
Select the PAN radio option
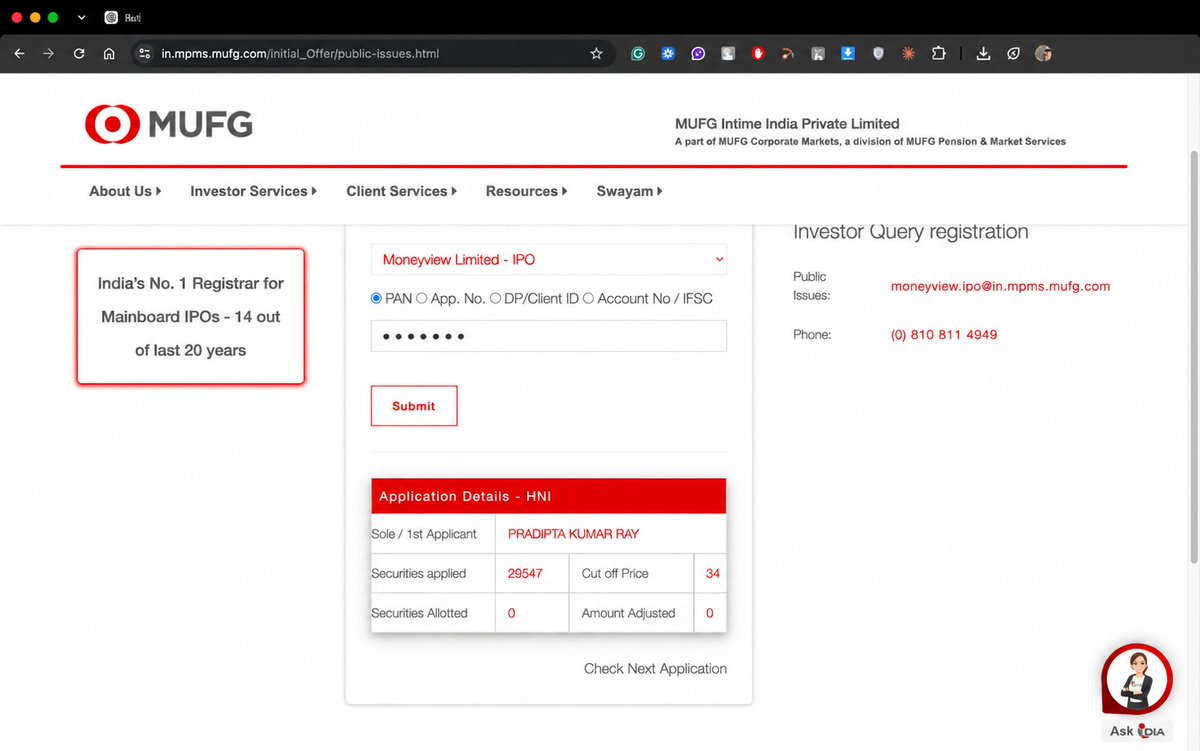click(376, 298)
